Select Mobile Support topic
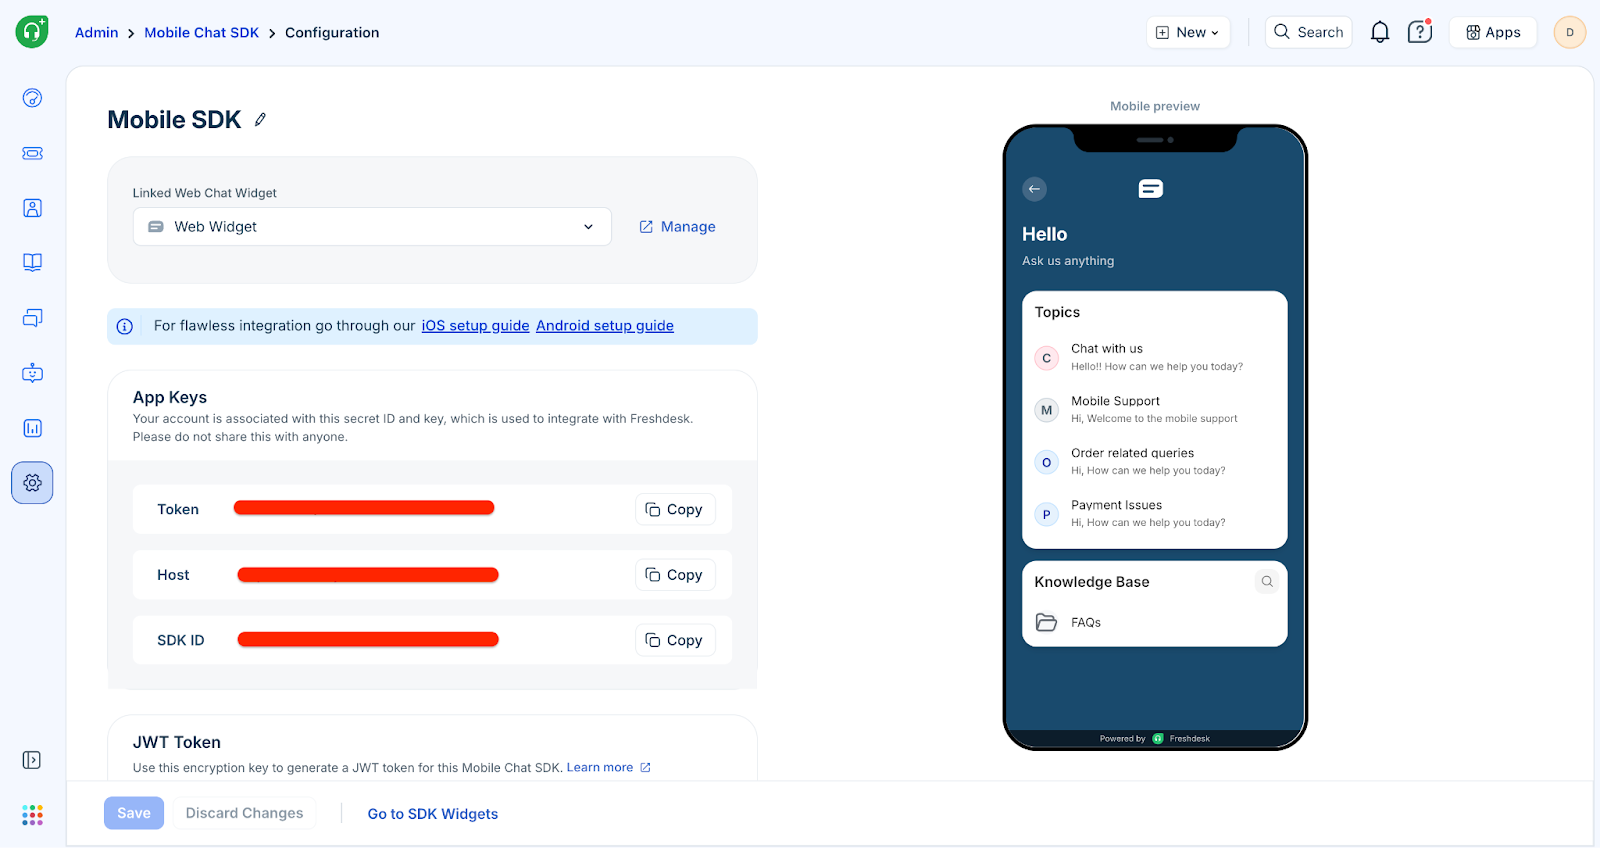This screenshot has height=848, width=1600. (1155, 410)
